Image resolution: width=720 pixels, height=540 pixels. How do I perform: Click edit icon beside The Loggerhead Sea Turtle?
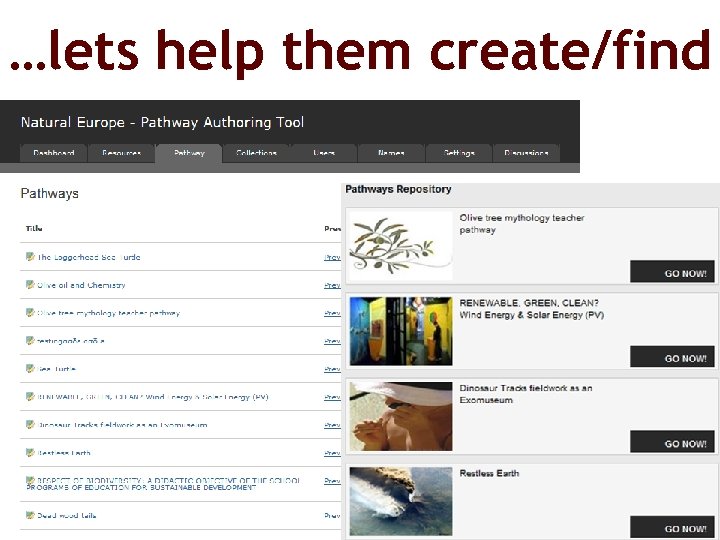coord(30,256)
